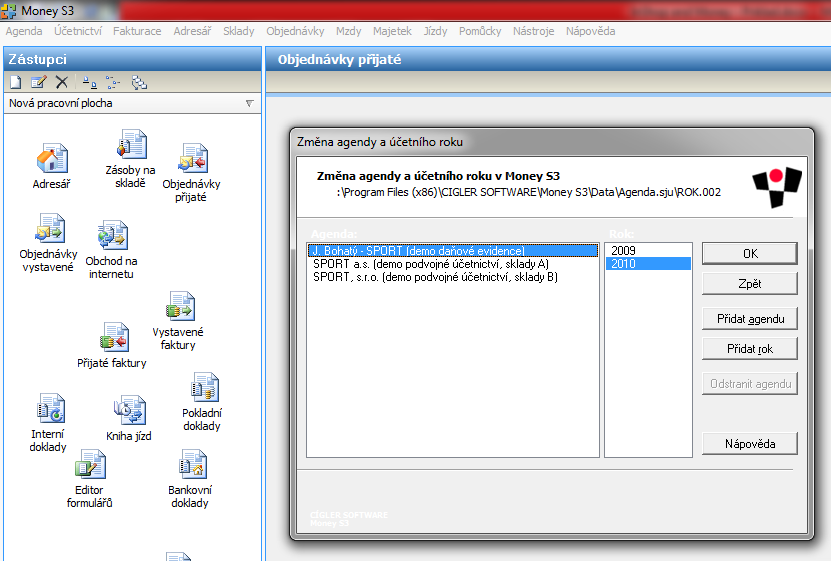Open the Mzdy menu
The height and width of the screenshot is (561, 831).
pos(349,31)
